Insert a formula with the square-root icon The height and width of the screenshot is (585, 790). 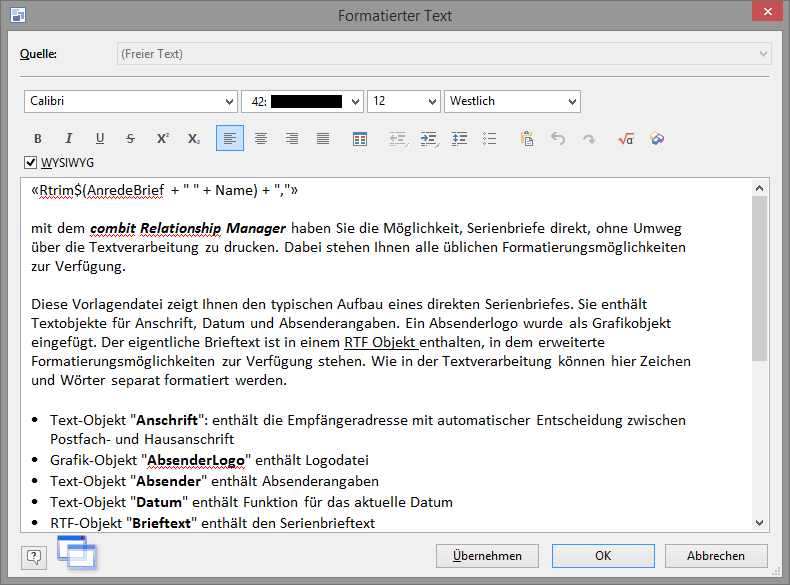[x=626, y=139]
